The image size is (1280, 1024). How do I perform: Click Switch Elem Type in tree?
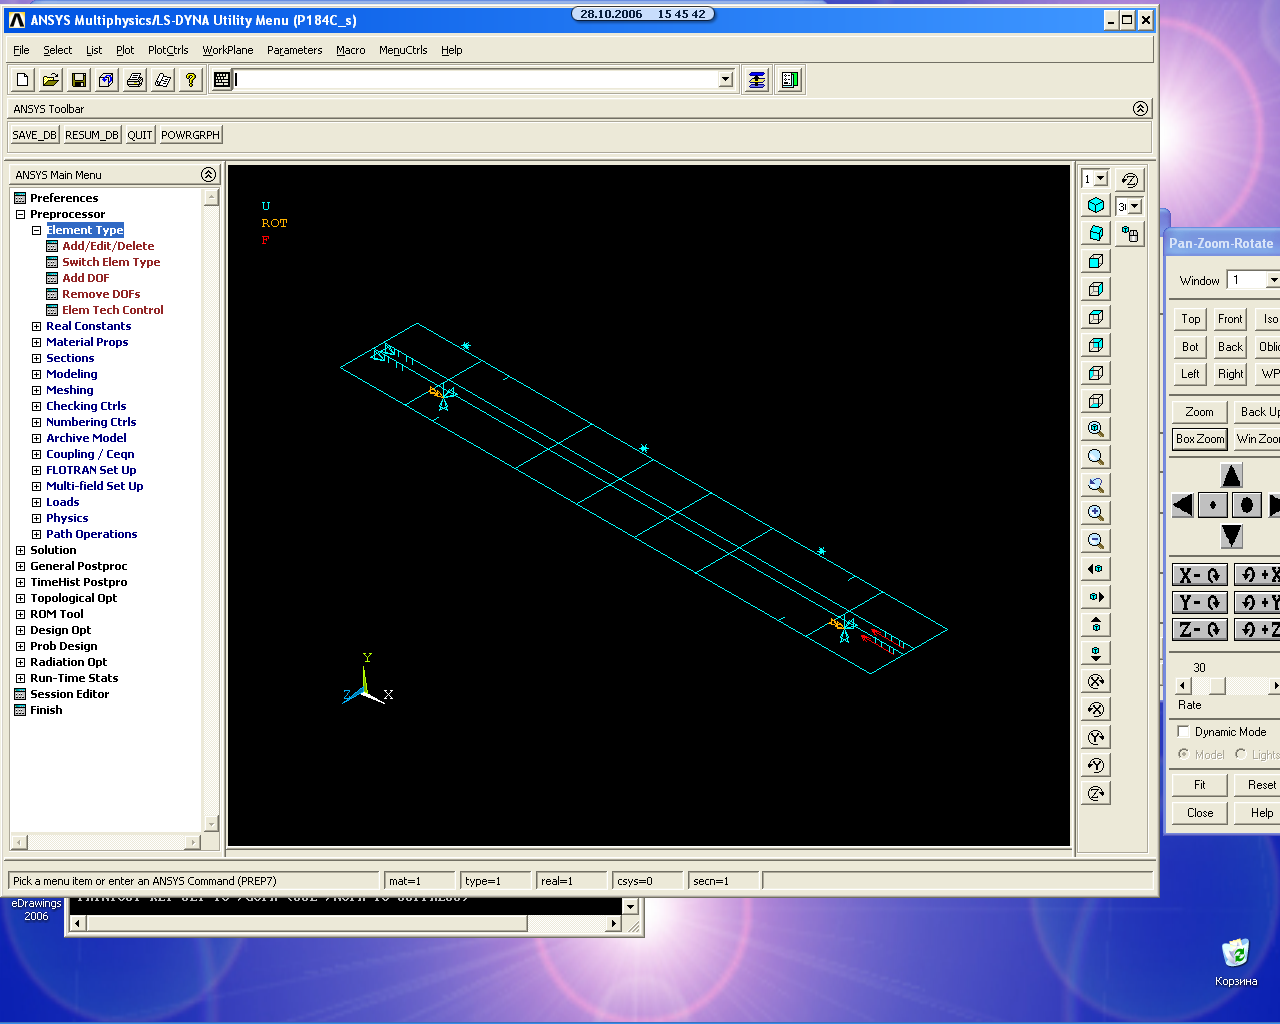[111, 262]
